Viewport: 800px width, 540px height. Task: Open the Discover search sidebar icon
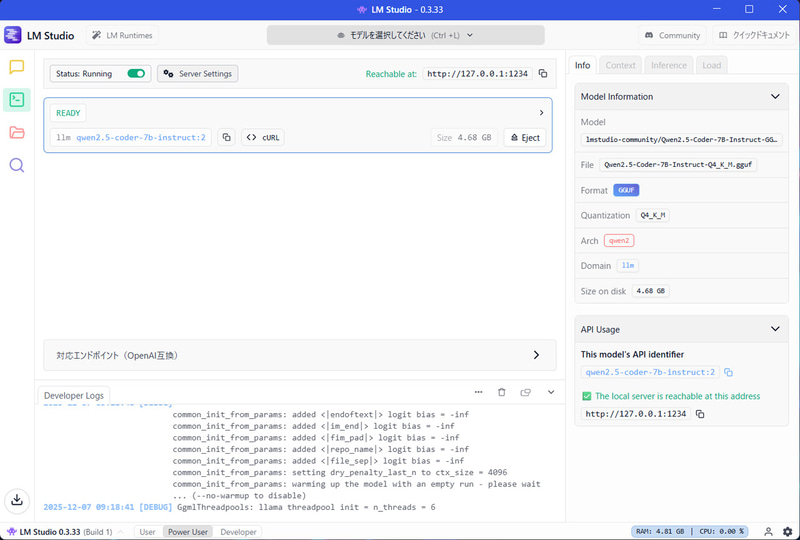tap(17, 165)
